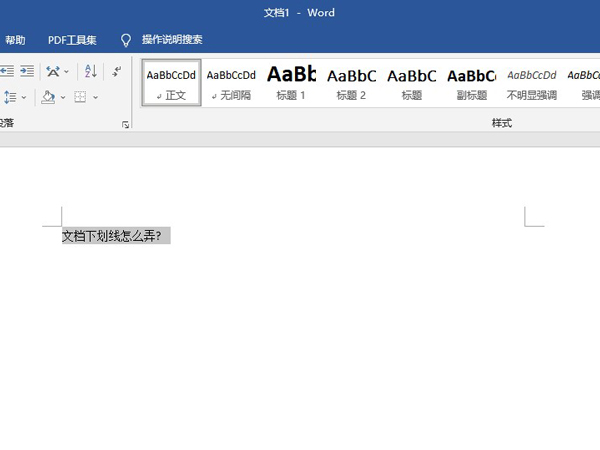Screen dimensions: 600x450
Task: Click the Asian layout (中文版式) icon
Action: (53, 71)
